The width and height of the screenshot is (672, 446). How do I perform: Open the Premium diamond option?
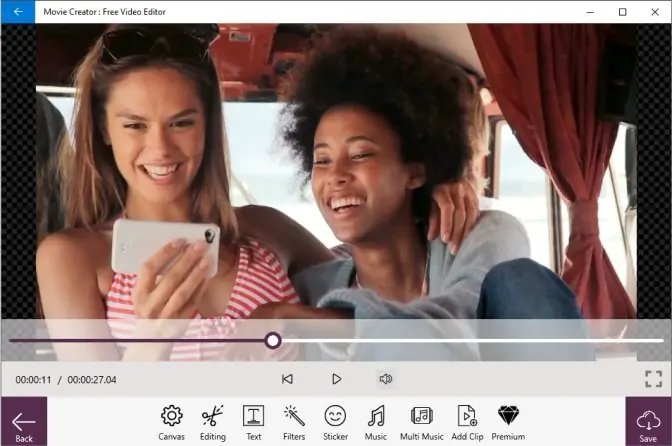pyautogui.click(x=508, y=422)
